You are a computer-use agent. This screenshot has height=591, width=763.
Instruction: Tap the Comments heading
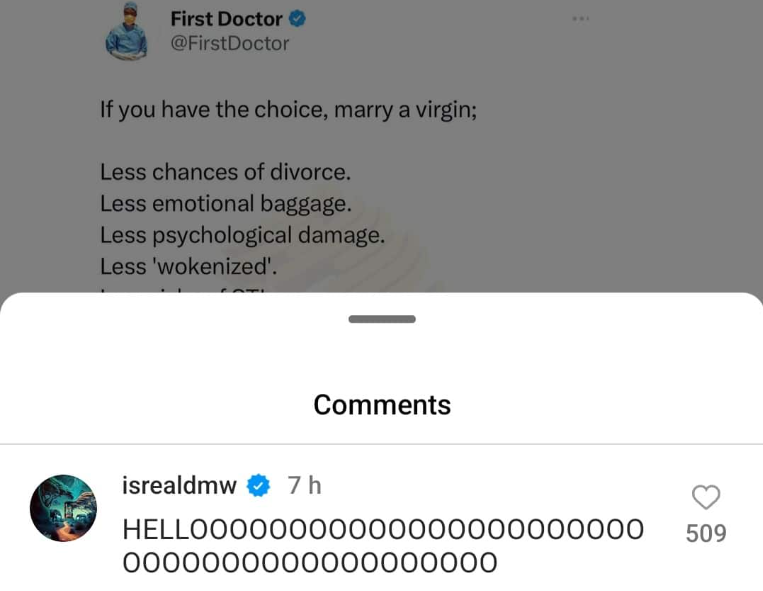[382, 405]
